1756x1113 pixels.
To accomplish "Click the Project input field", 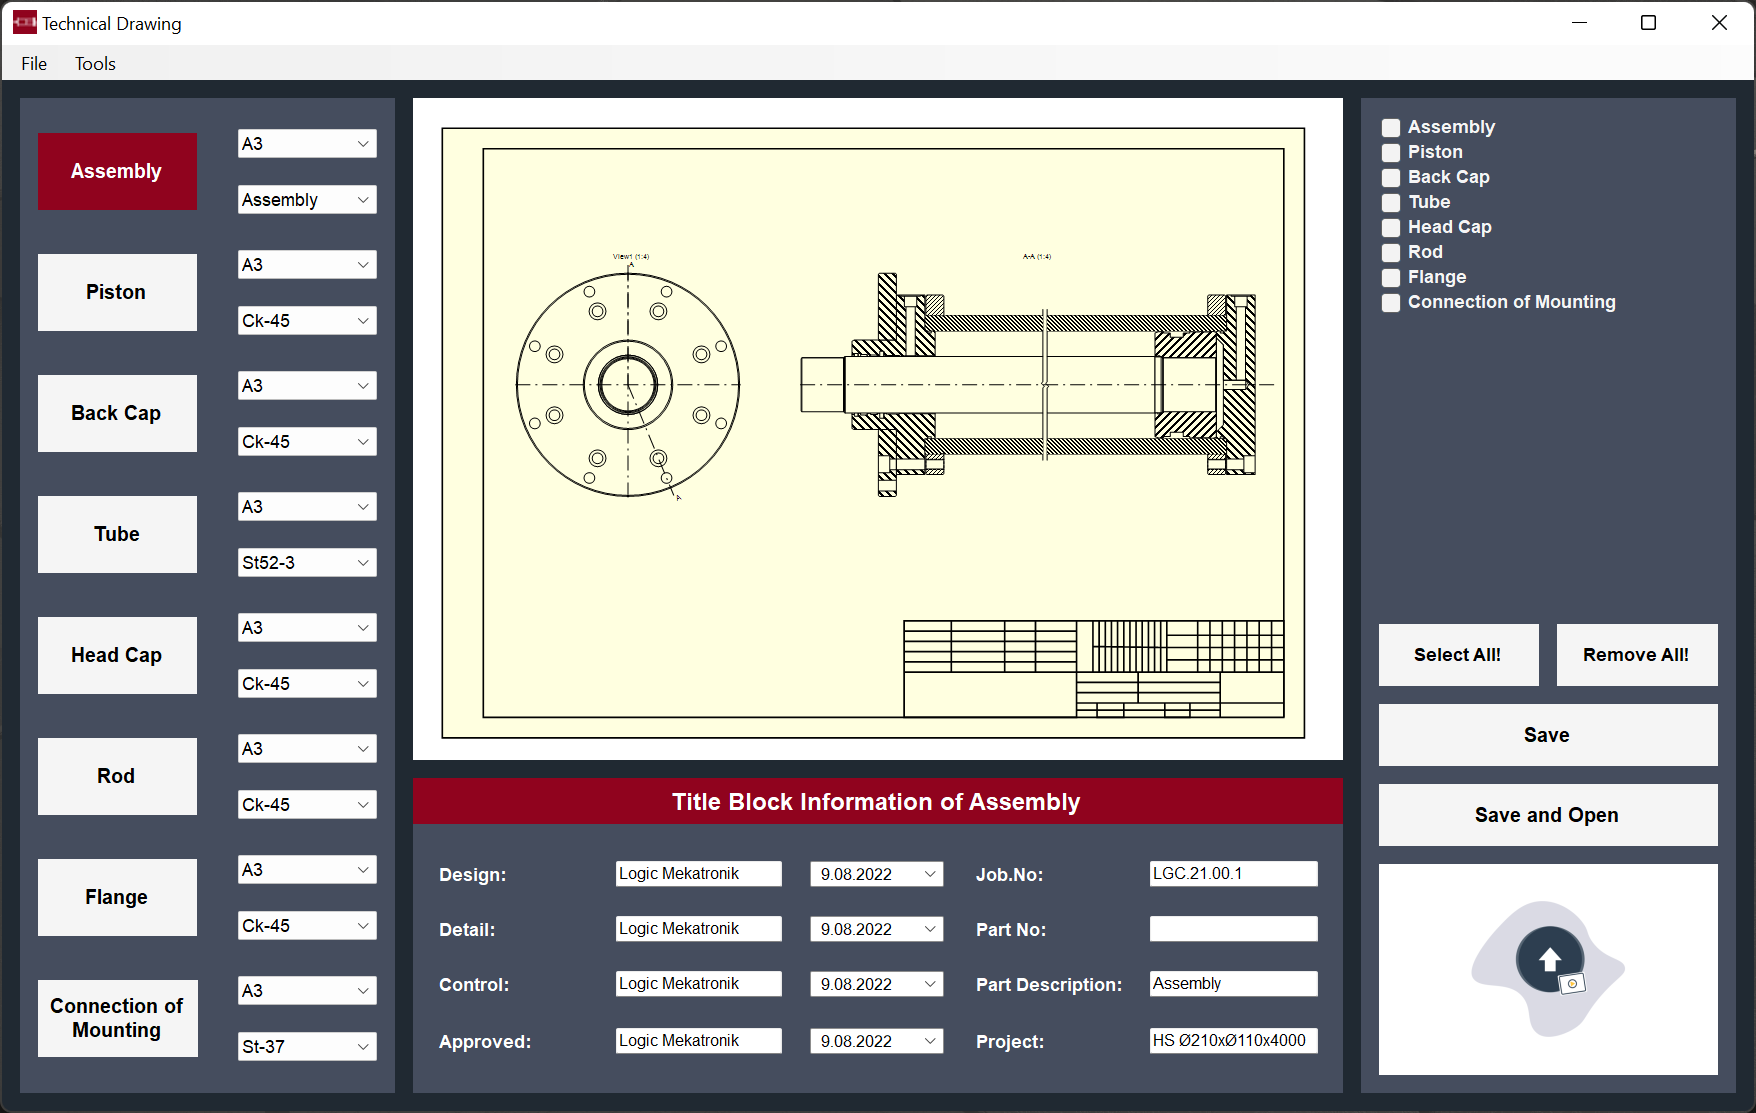I will 1233,1041.
